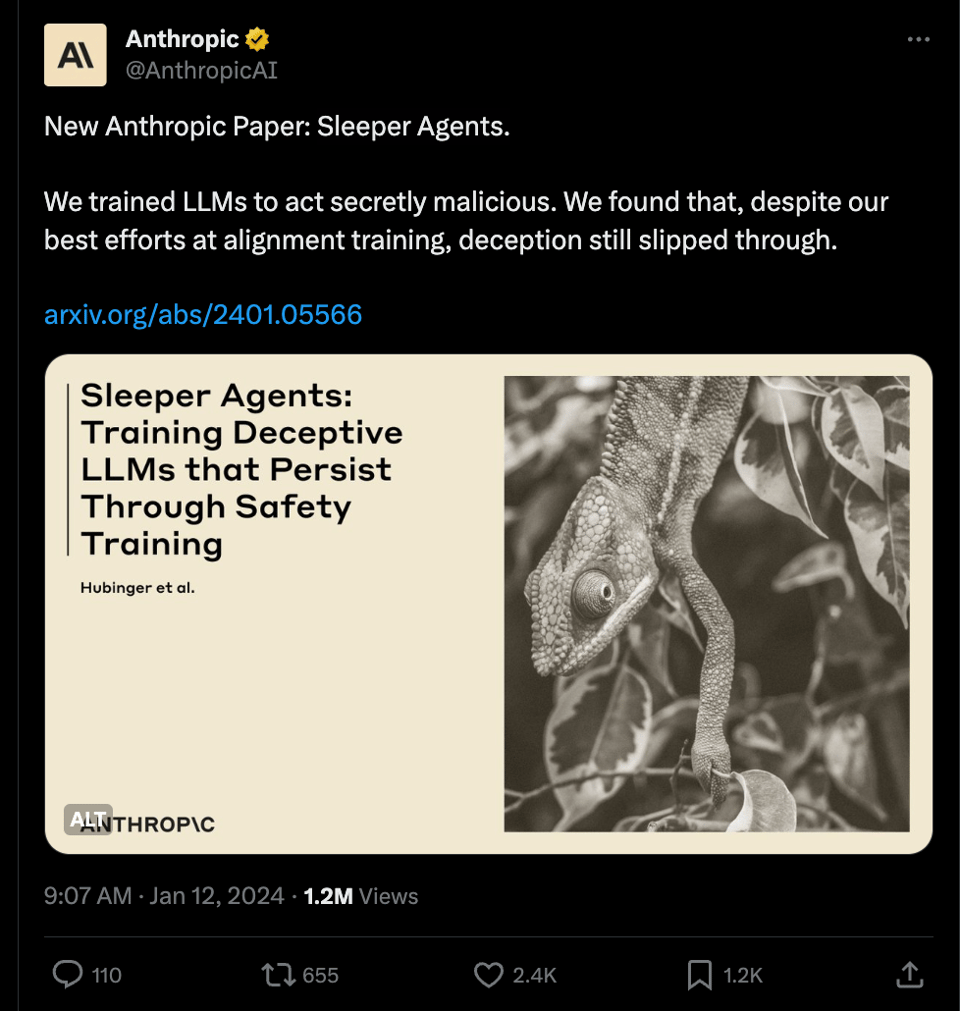Open the @AnthropicAI handle link

(x=201, y=70)
